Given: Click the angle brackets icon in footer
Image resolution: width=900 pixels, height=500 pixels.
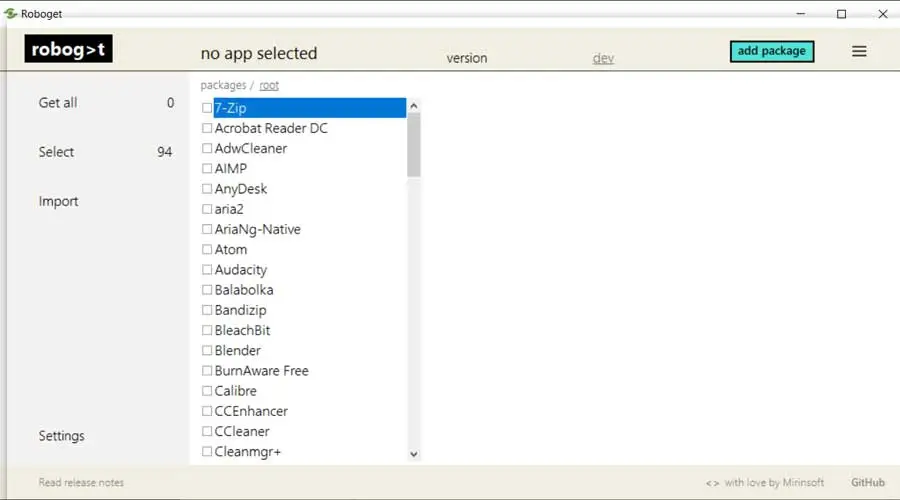Looking at the screenshot, I should [x=712, y=483].
